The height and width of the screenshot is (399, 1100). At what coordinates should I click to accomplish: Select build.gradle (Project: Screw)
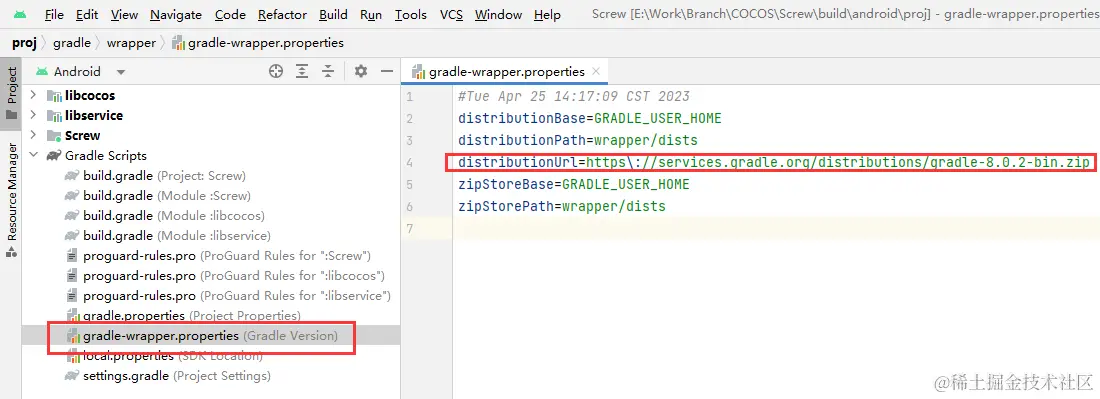[164, 175]
